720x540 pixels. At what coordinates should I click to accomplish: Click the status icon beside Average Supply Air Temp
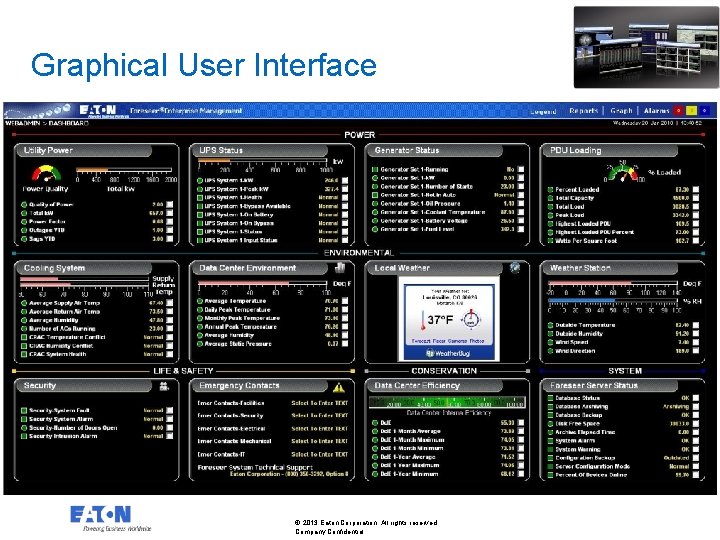pyautogui.click(x=24, y=303)
